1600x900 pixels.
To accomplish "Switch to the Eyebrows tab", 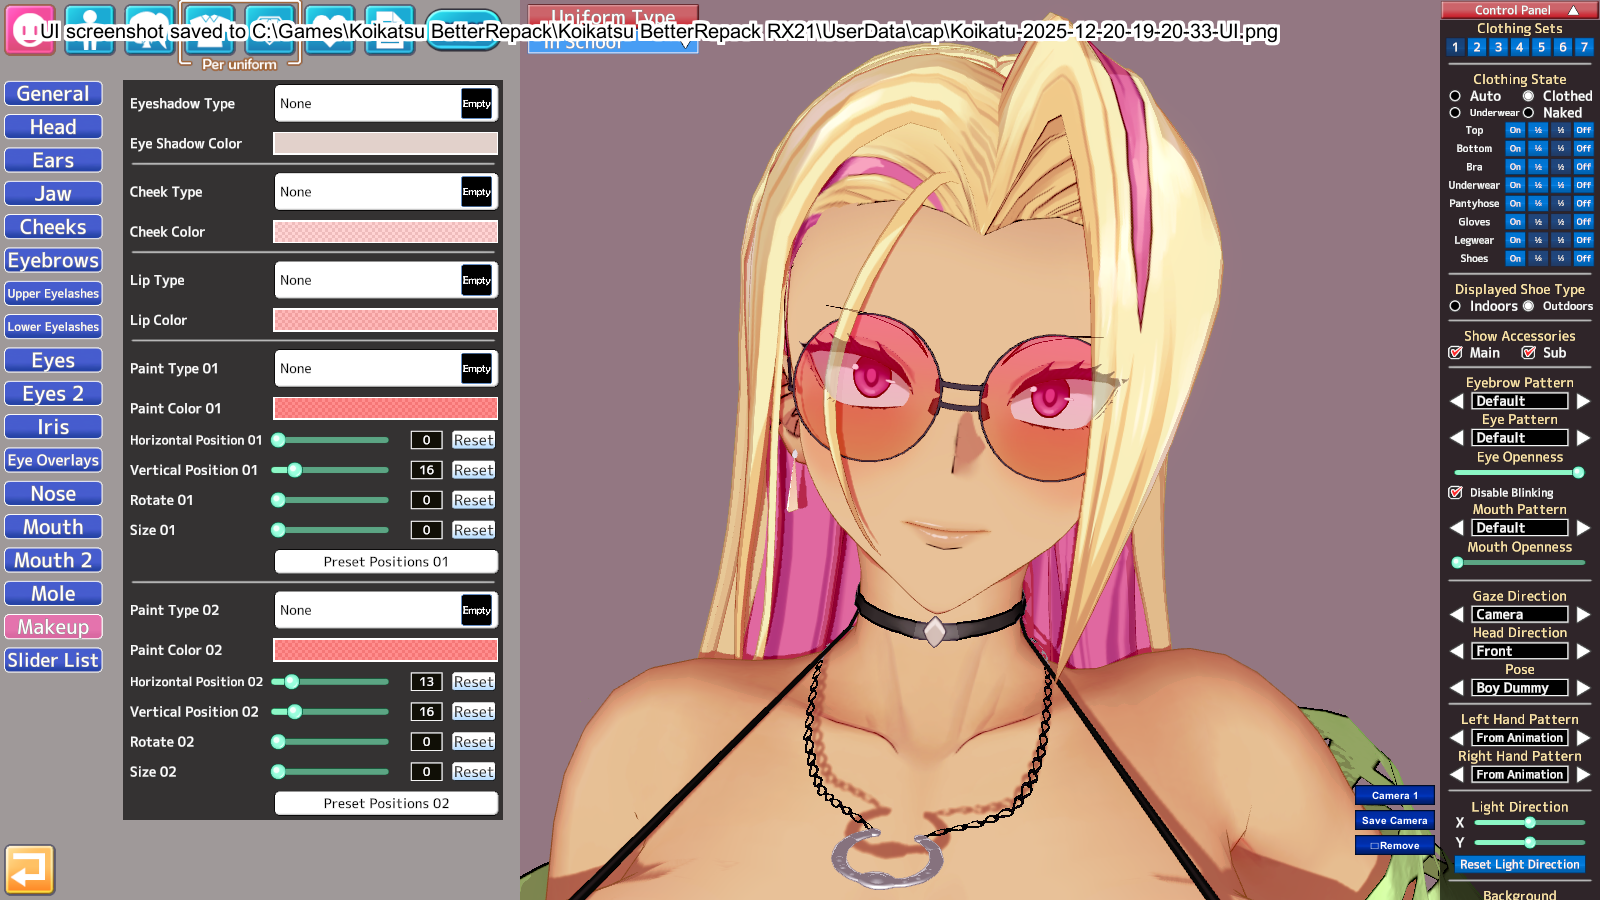I will 53,261.
